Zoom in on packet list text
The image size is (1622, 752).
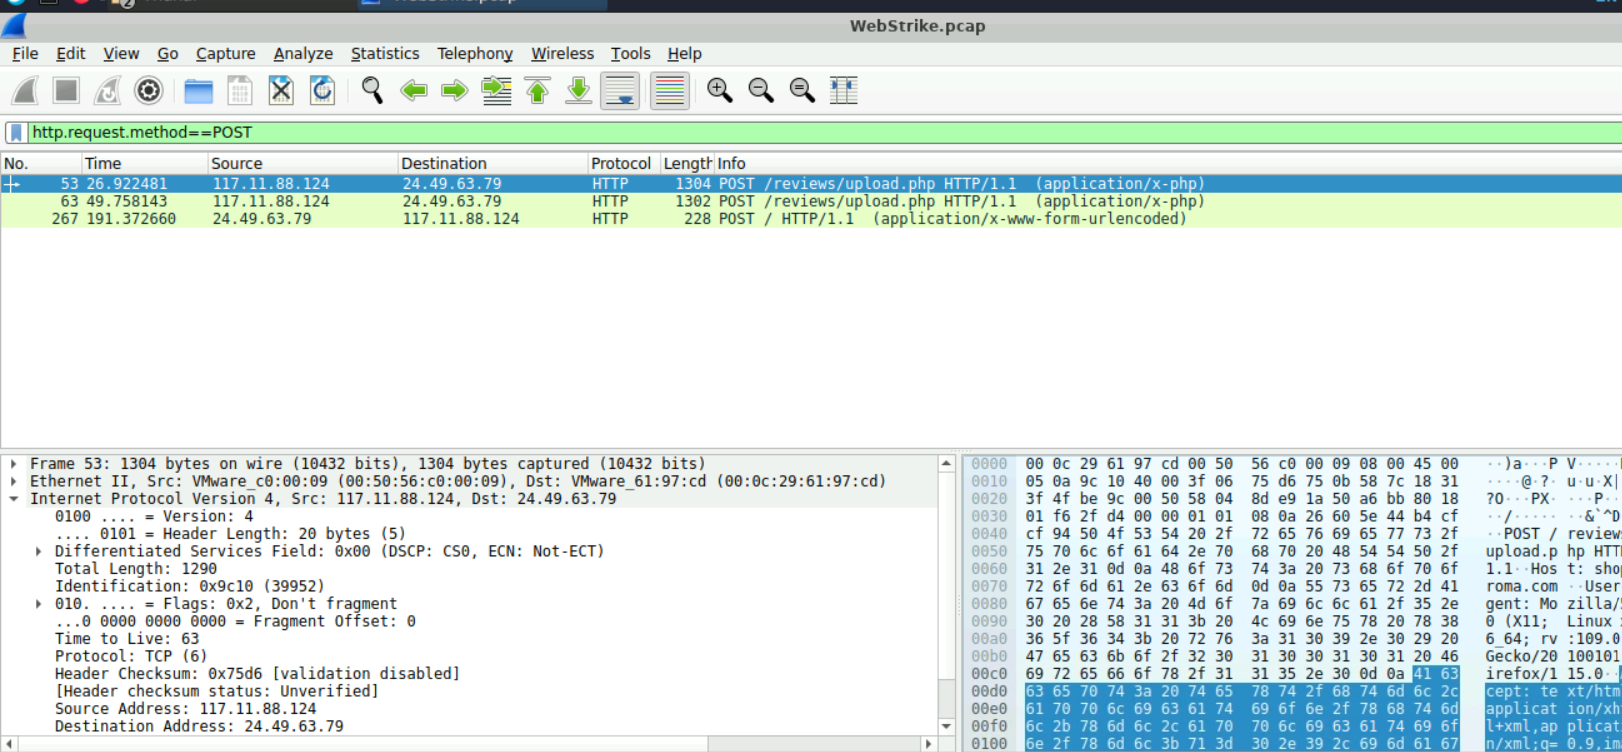point(719,91)
